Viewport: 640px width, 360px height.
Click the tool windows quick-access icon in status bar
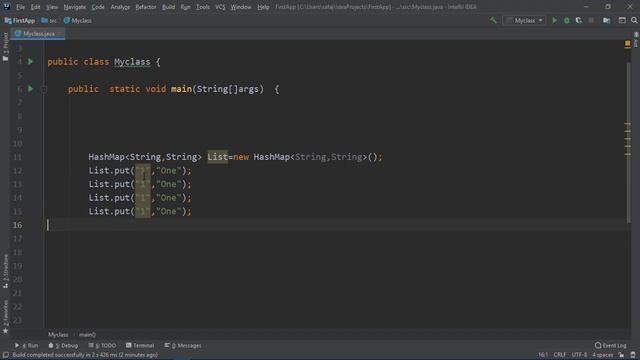click(x=5, y=355)
